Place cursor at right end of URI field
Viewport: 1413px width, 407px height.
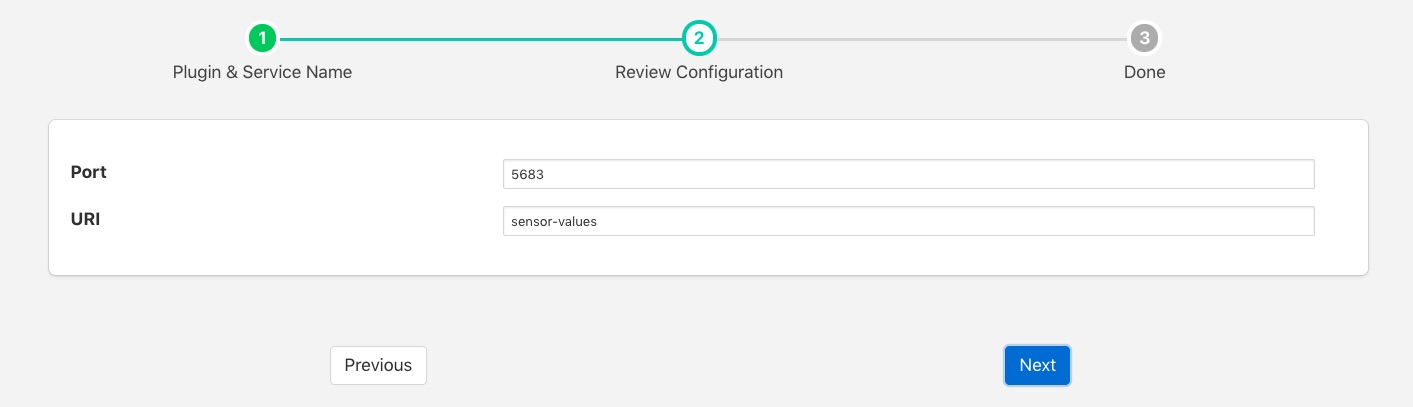[x=1300, y=221]
